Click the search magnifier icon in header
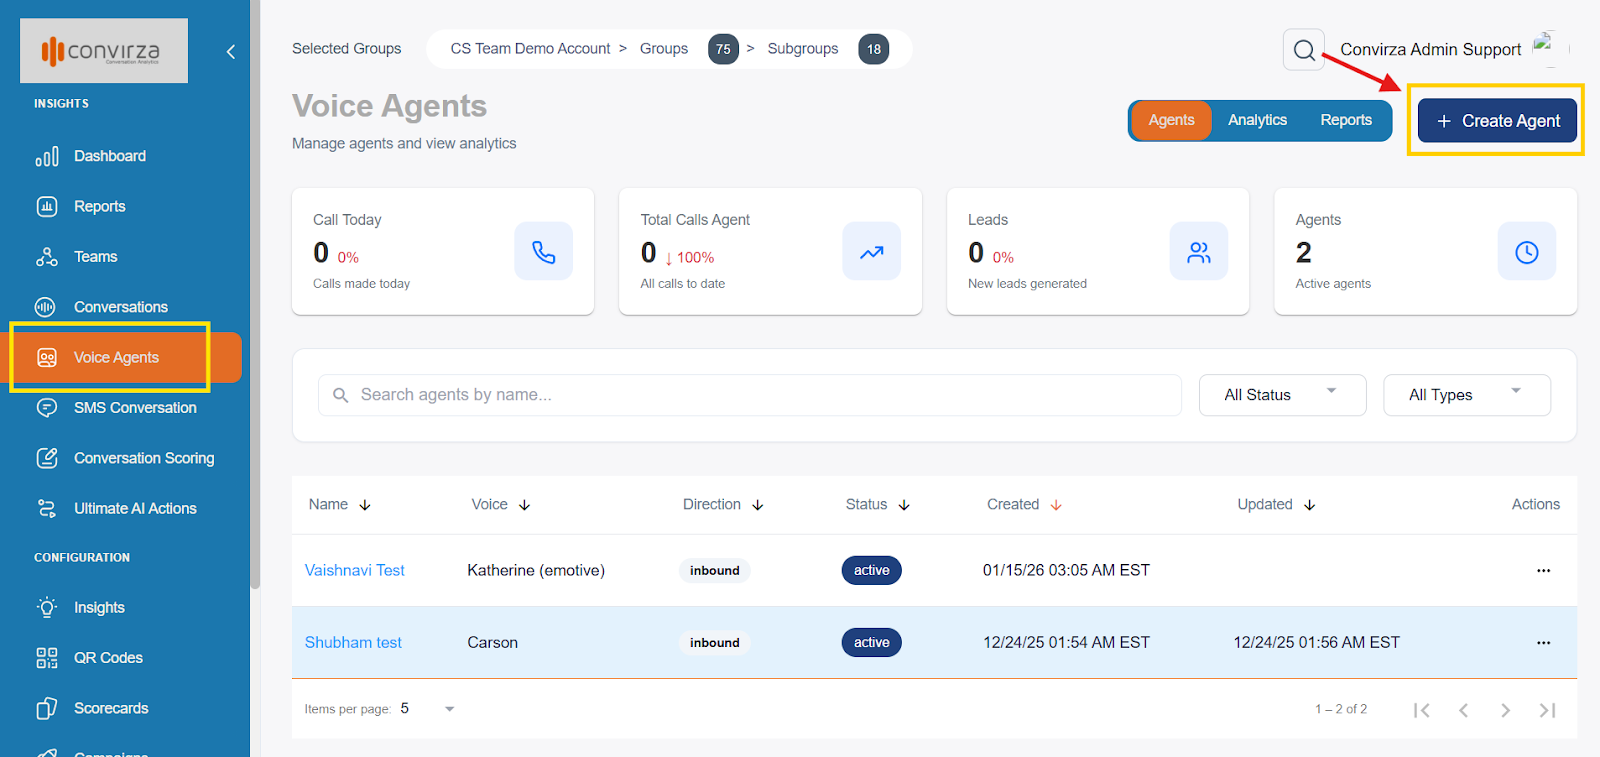The height and width of the screenshot is (757, 1600). pyautogui.click(x=1304, y=50)
